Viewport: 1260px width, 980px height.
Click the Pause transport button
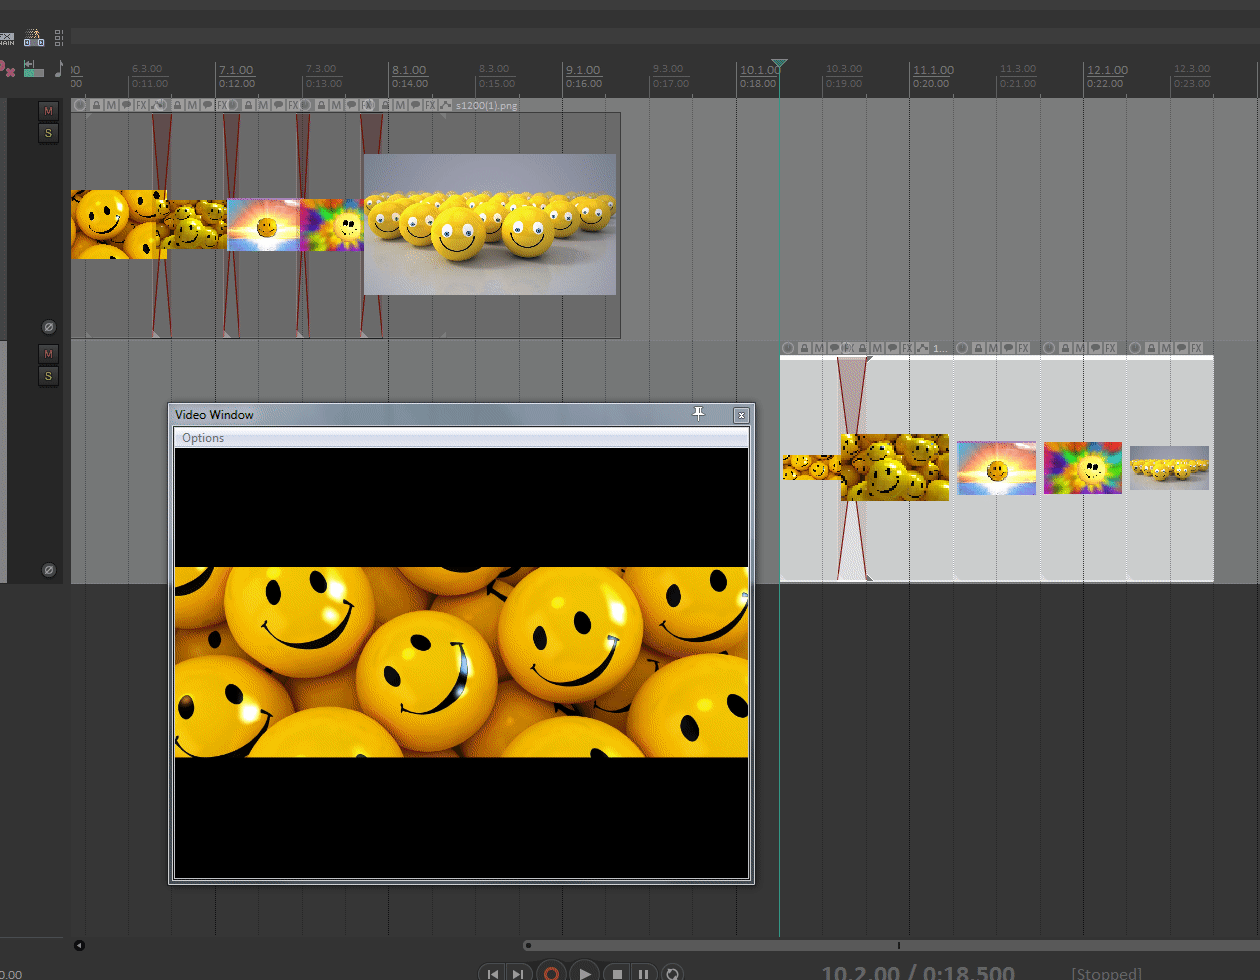pos(644,973)
